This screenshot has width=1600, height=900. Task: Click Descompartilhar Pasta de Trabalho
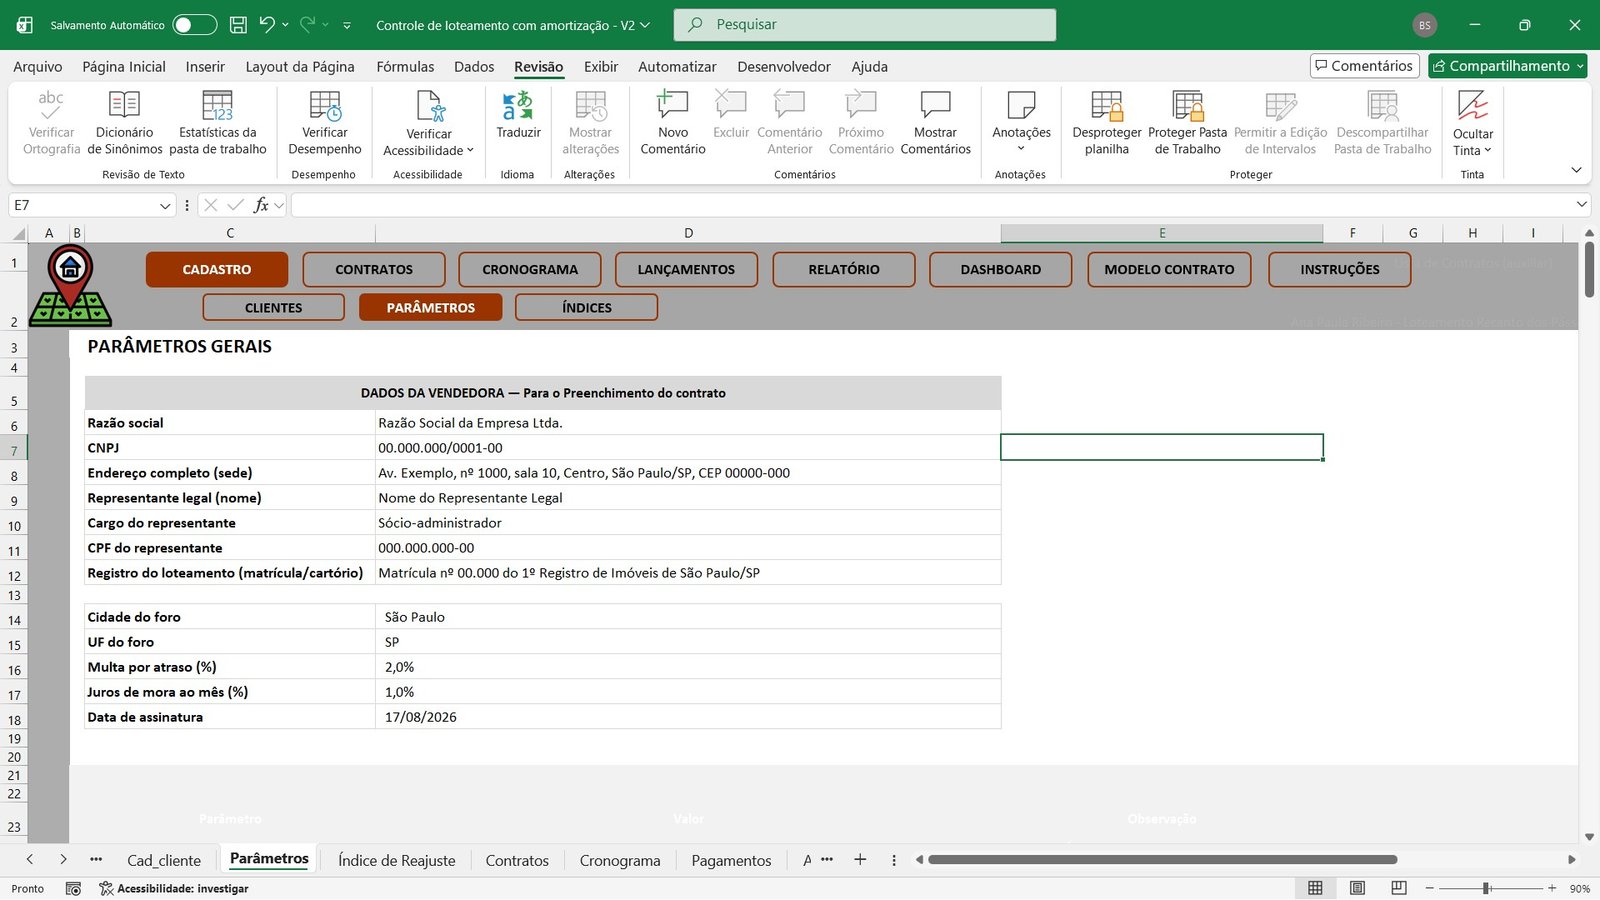pyautogui.click(x=1382, y=123)
